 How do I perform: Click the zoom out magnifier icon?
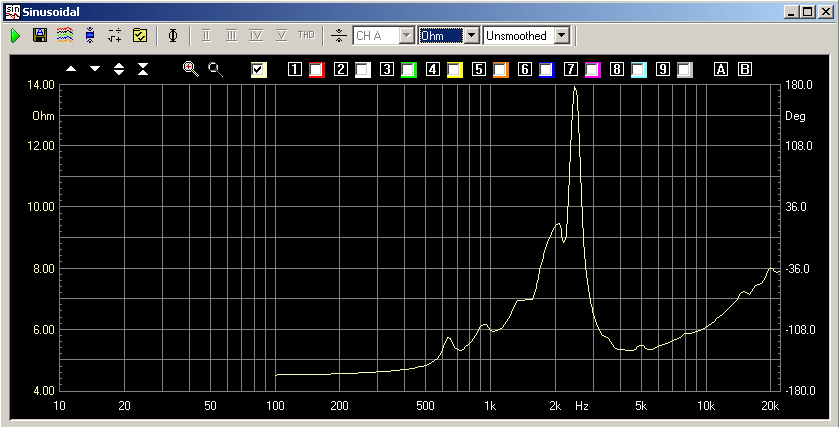[x=215, y=69]
